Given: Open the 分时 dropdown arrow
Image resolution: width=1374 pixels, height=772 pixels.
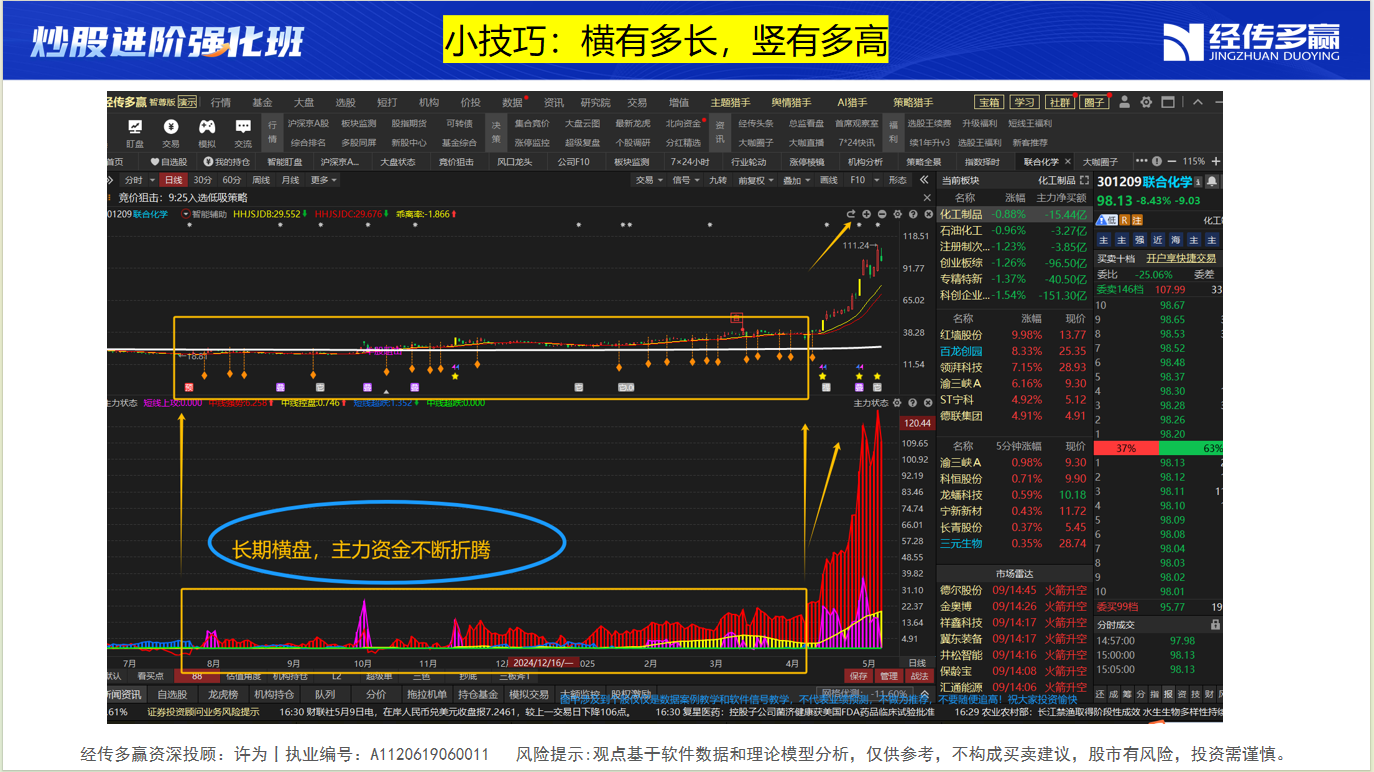Looking at the screenshot, I should pos(150,181).
